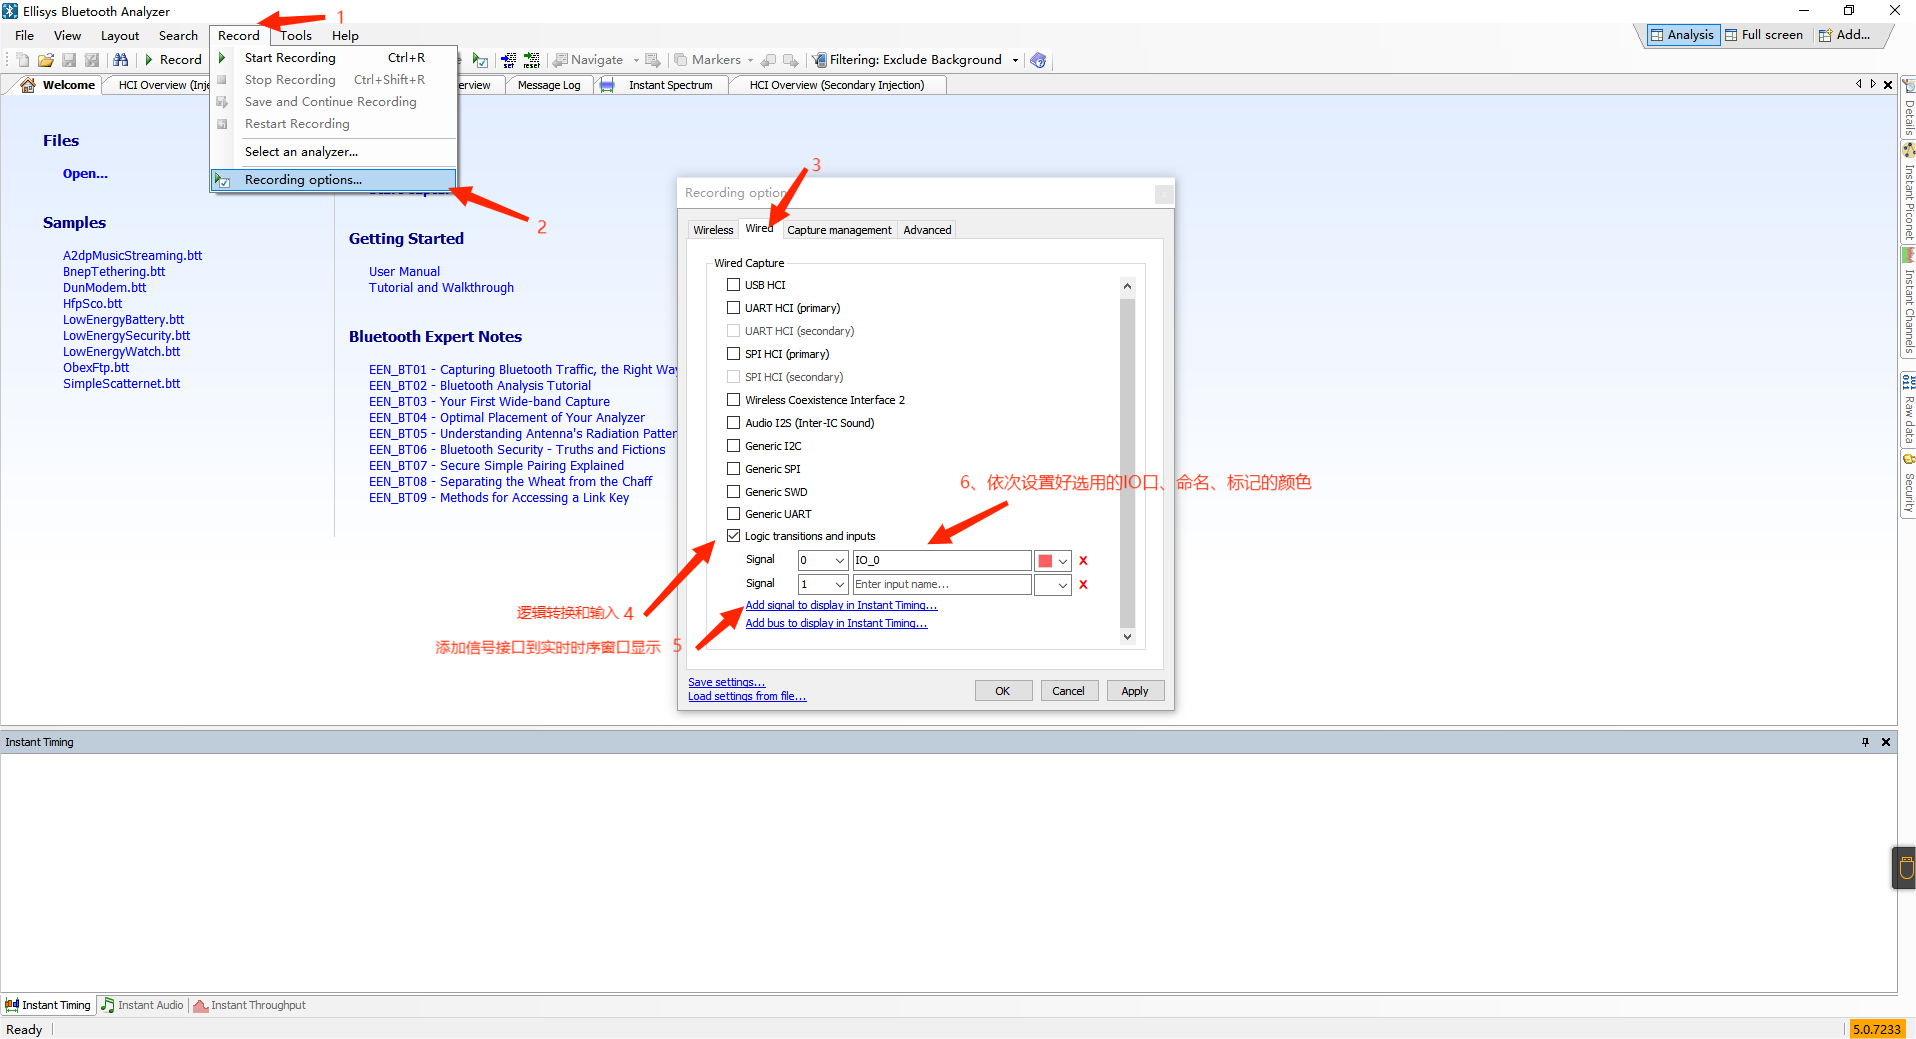Open signal number dropdown showing 0
The width and height of the screenshot is (1916, 1039).
tap(823, 561)
